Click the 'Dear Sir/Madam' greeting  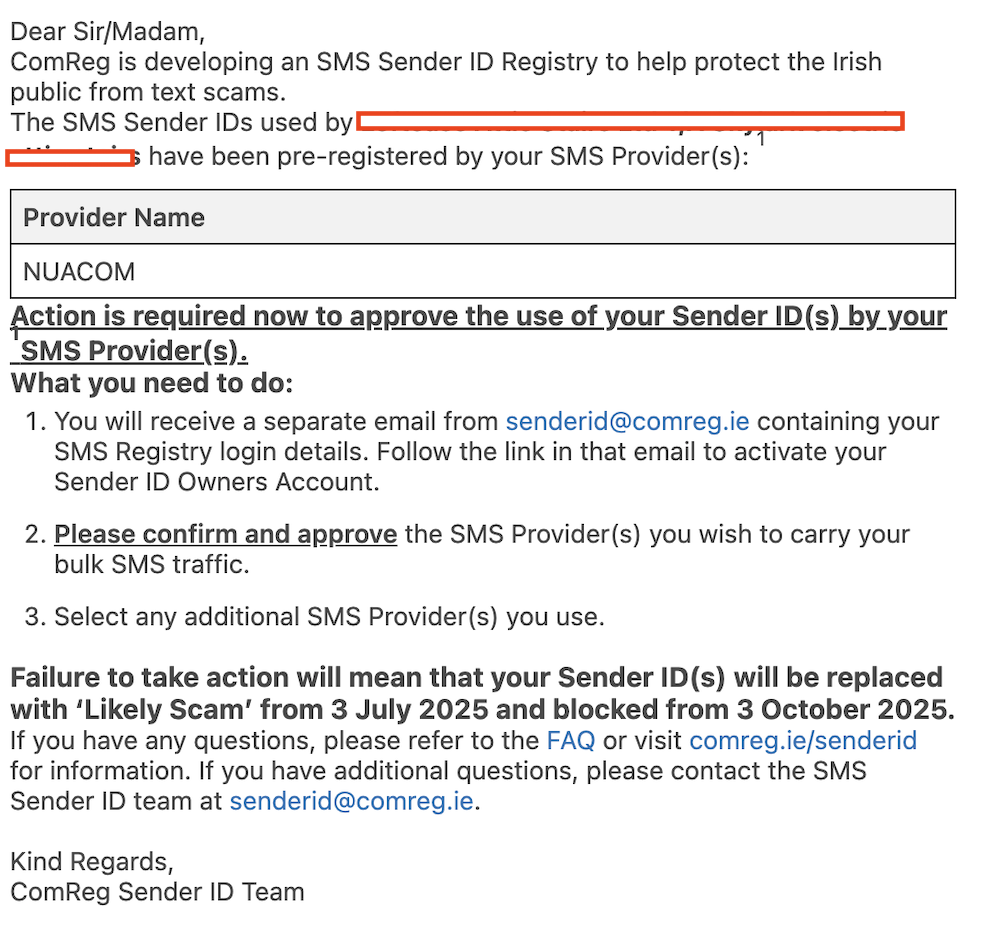click(x=107, y=32)
